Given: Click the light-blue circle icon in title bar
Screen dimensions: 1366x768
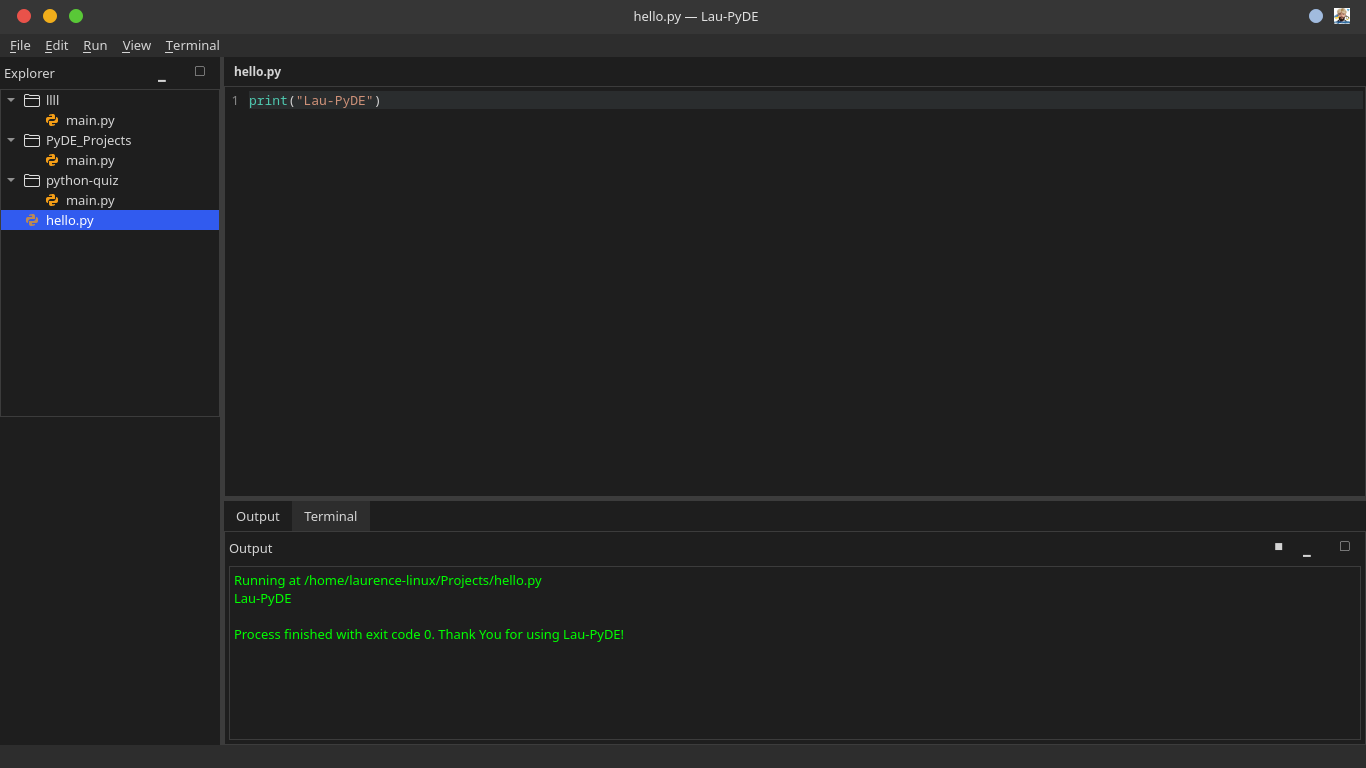Looking at the screenshot, I should coord(1316,16).
